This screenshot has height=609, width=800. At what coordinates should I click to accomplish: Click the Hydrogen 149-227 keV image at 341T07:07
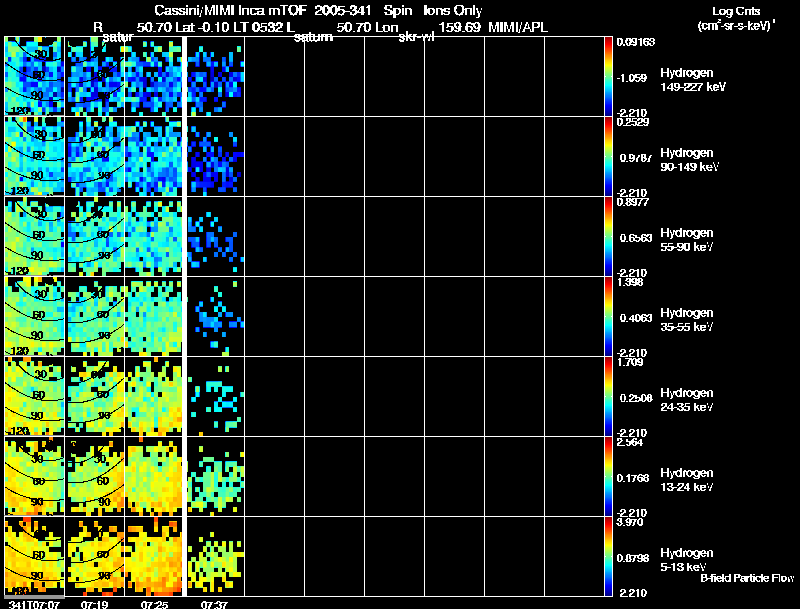[35, 76]
